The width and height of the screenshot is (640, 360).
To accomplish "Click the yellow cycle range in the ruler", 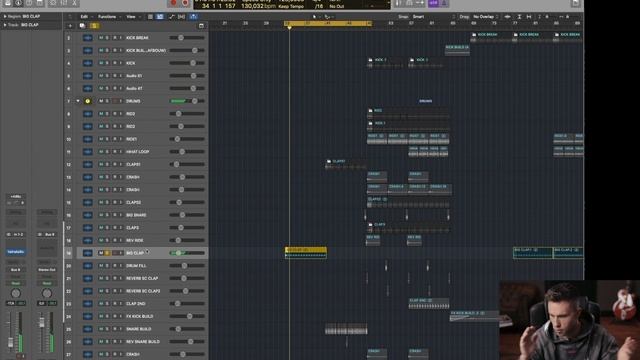I will pyautogui.click(x=328, y=24).
